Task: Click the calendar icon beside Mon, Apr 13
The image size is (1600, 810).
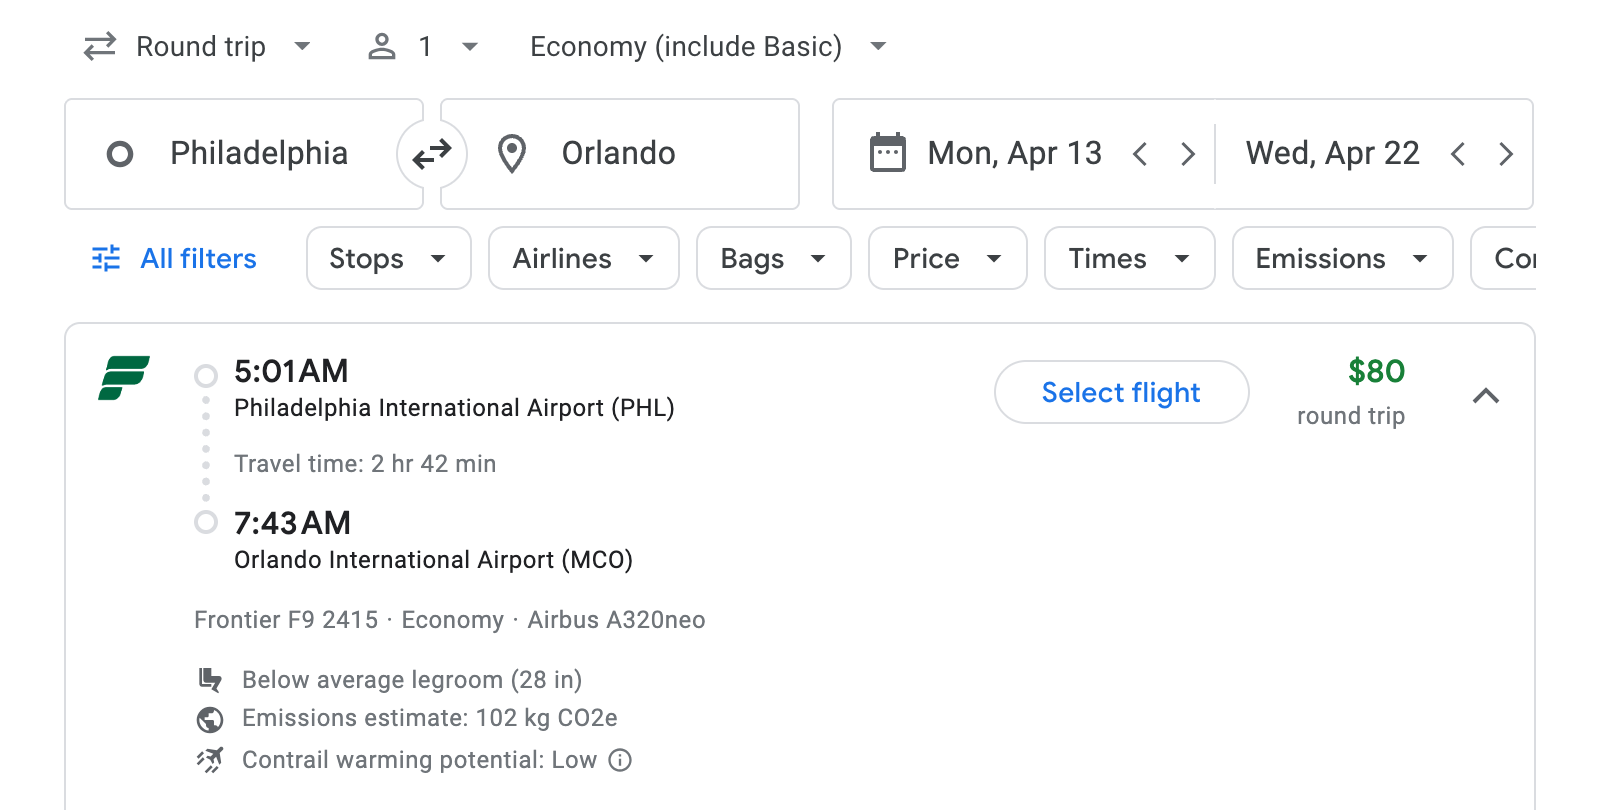Action: (x=888, y=152)
